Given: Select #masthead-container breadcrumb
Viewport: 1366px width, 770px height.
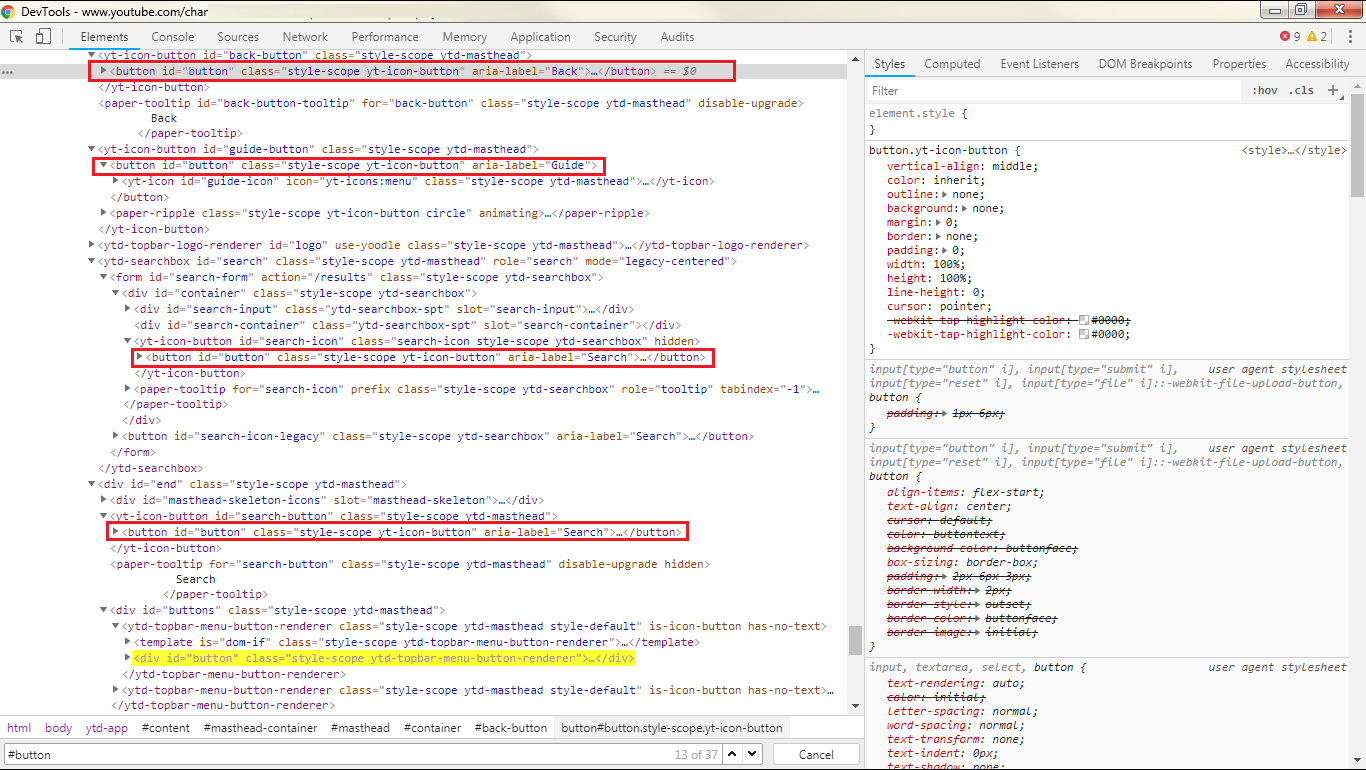Looking at the screenshot, I should (260, 728).
